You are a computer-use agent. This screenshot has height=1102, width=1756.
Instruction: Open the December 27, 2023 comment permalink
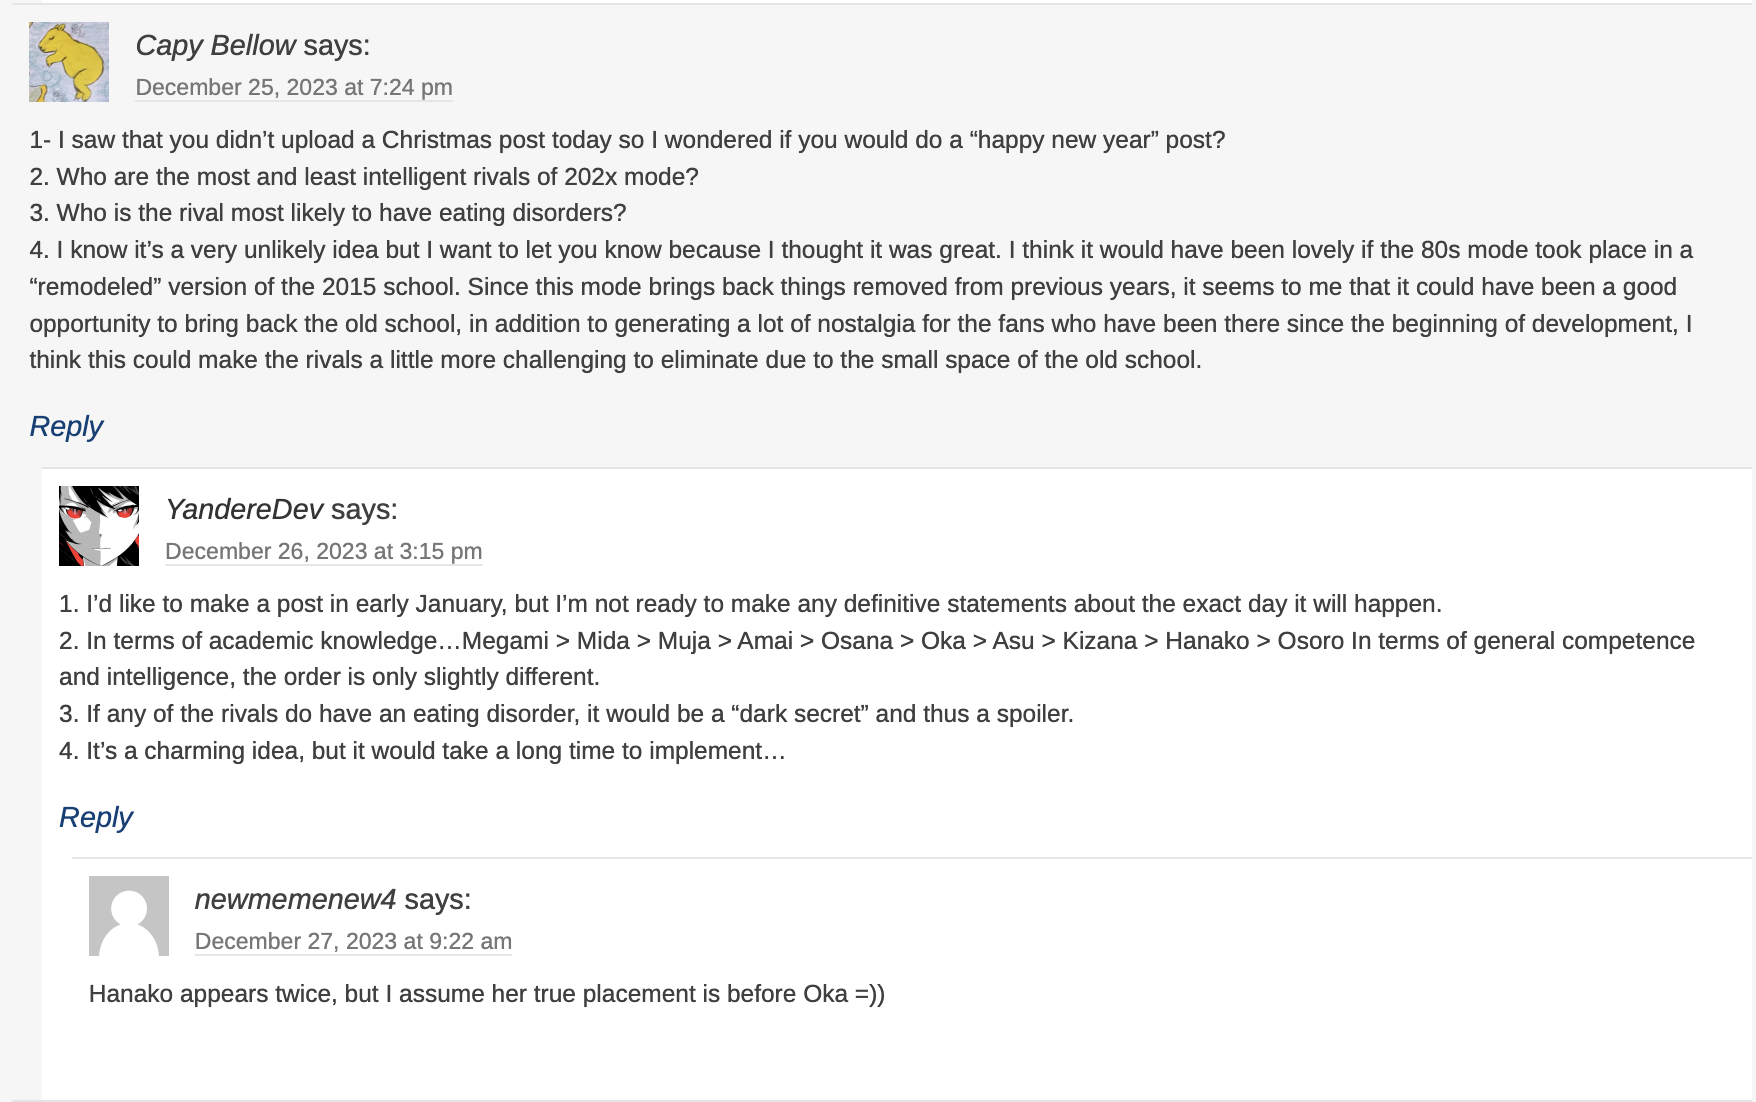coord(353,942)
